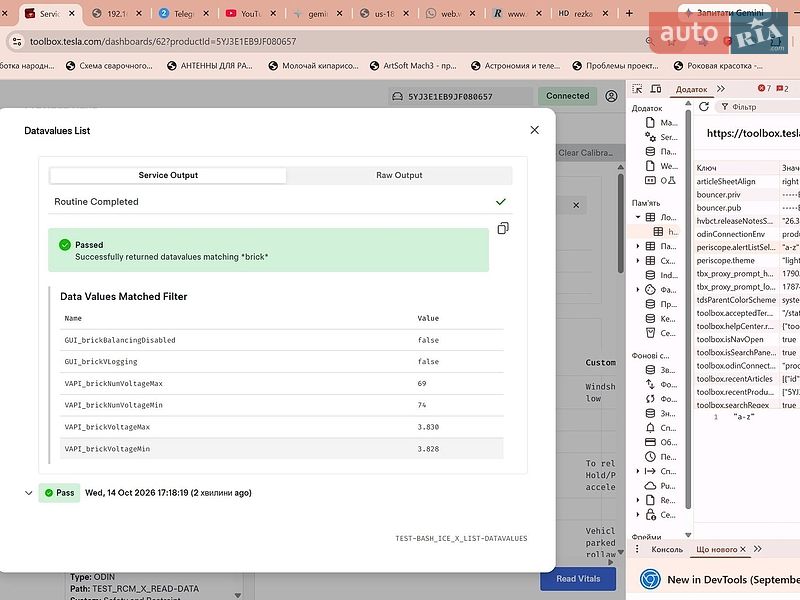The image size is (800, 600).
Task: Open the DevTools three-dot drawer menu
Action: pos(637,549)
